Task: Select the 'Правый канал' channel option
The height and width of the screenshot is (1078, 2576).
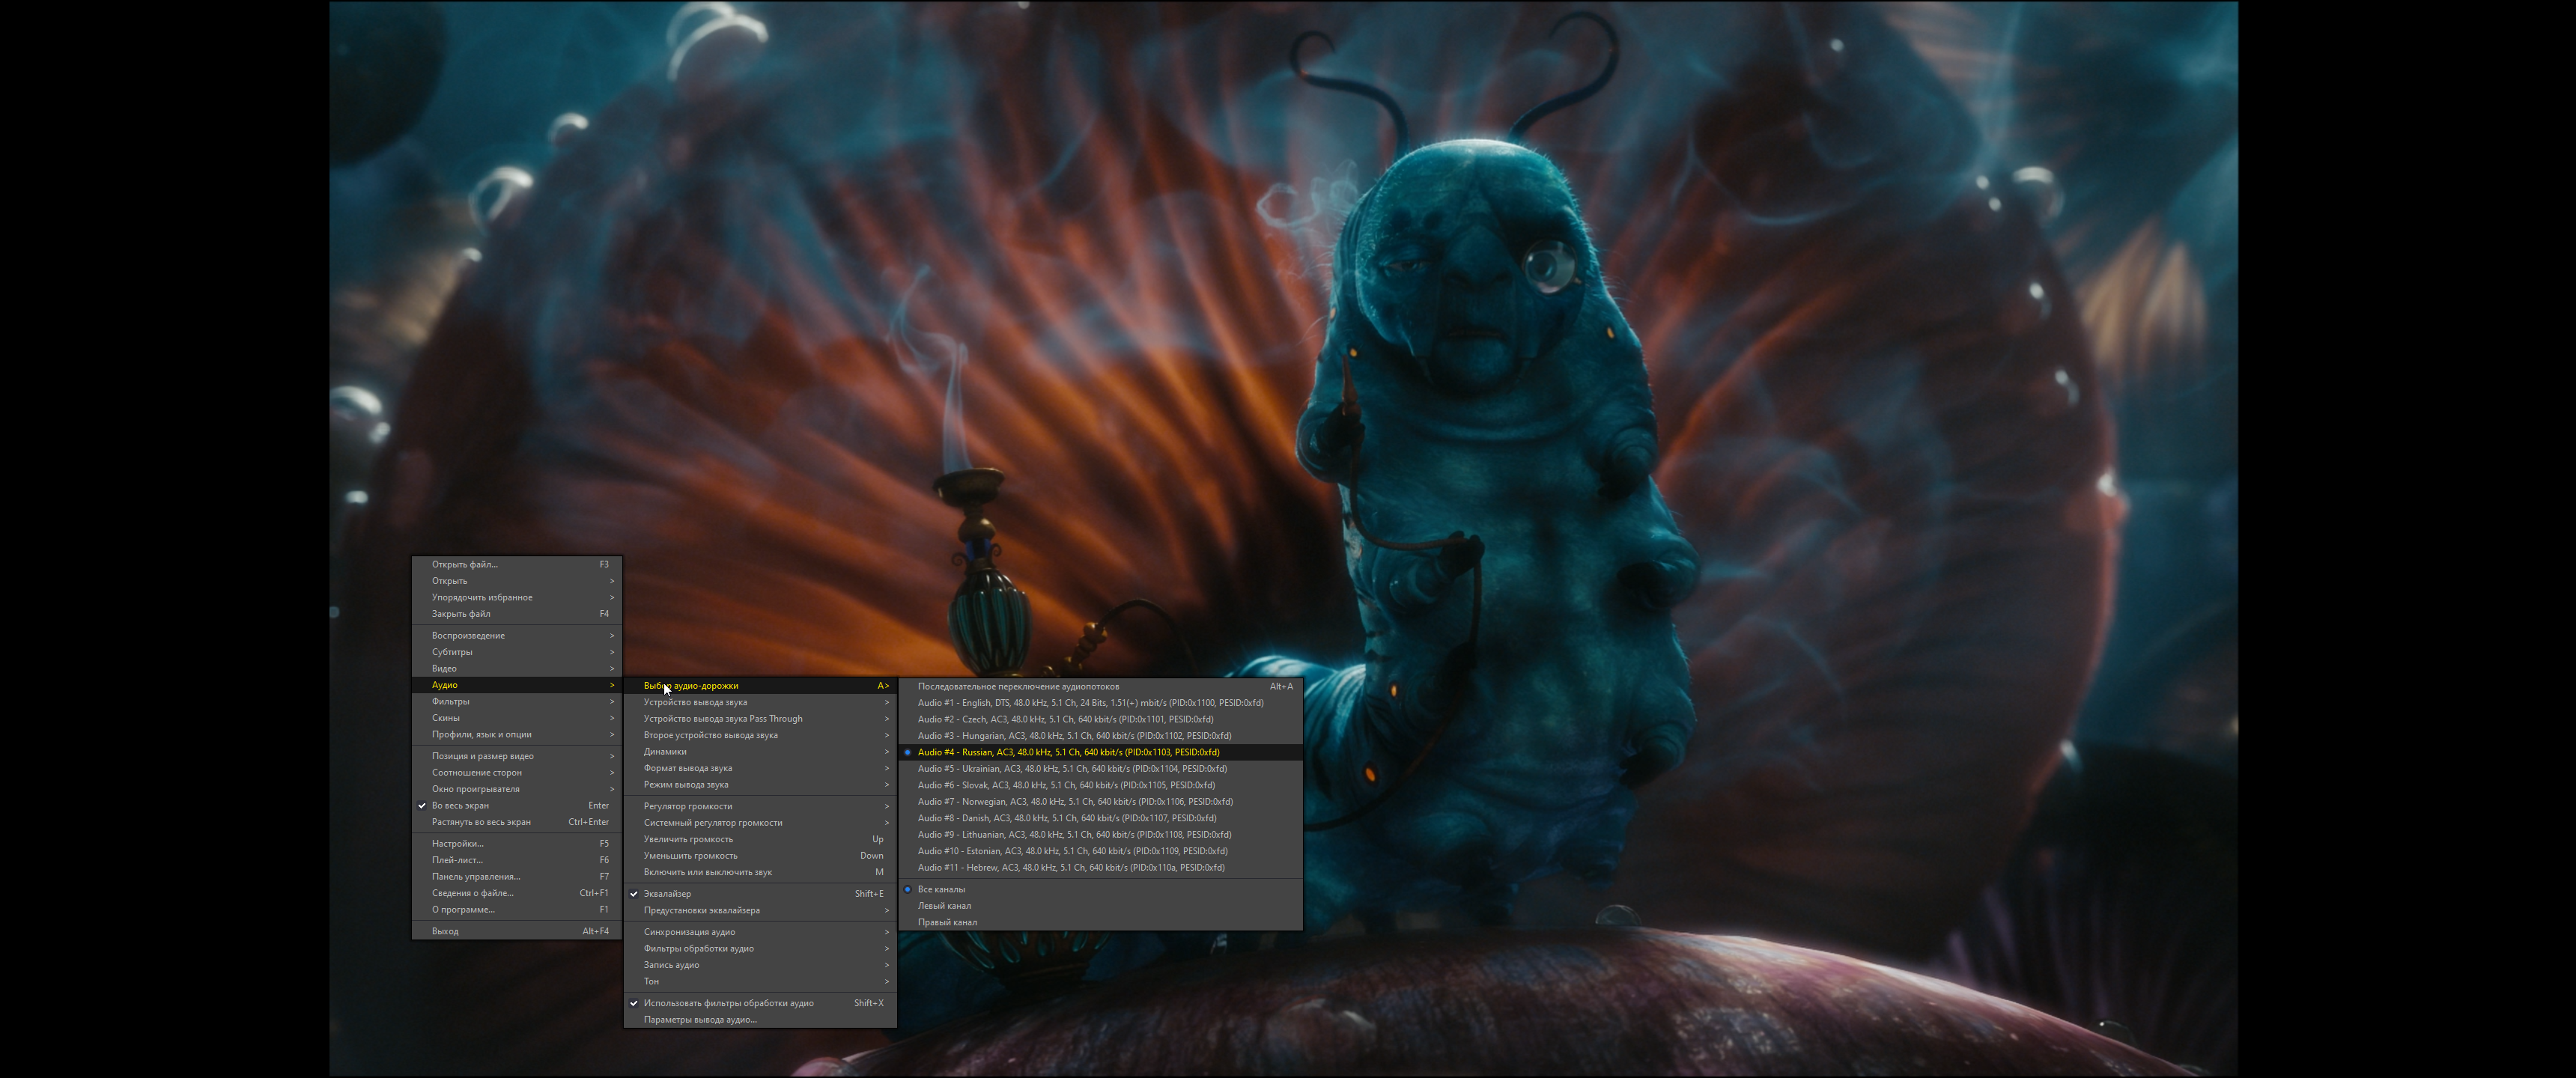Action: [x=1100, y=922]
